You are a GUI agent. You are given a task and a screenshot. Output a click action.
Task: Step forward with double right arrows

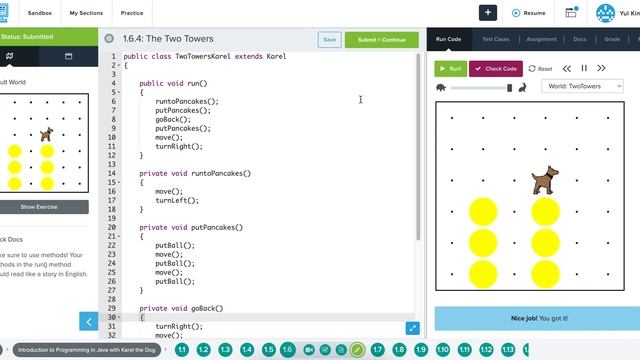601,68
